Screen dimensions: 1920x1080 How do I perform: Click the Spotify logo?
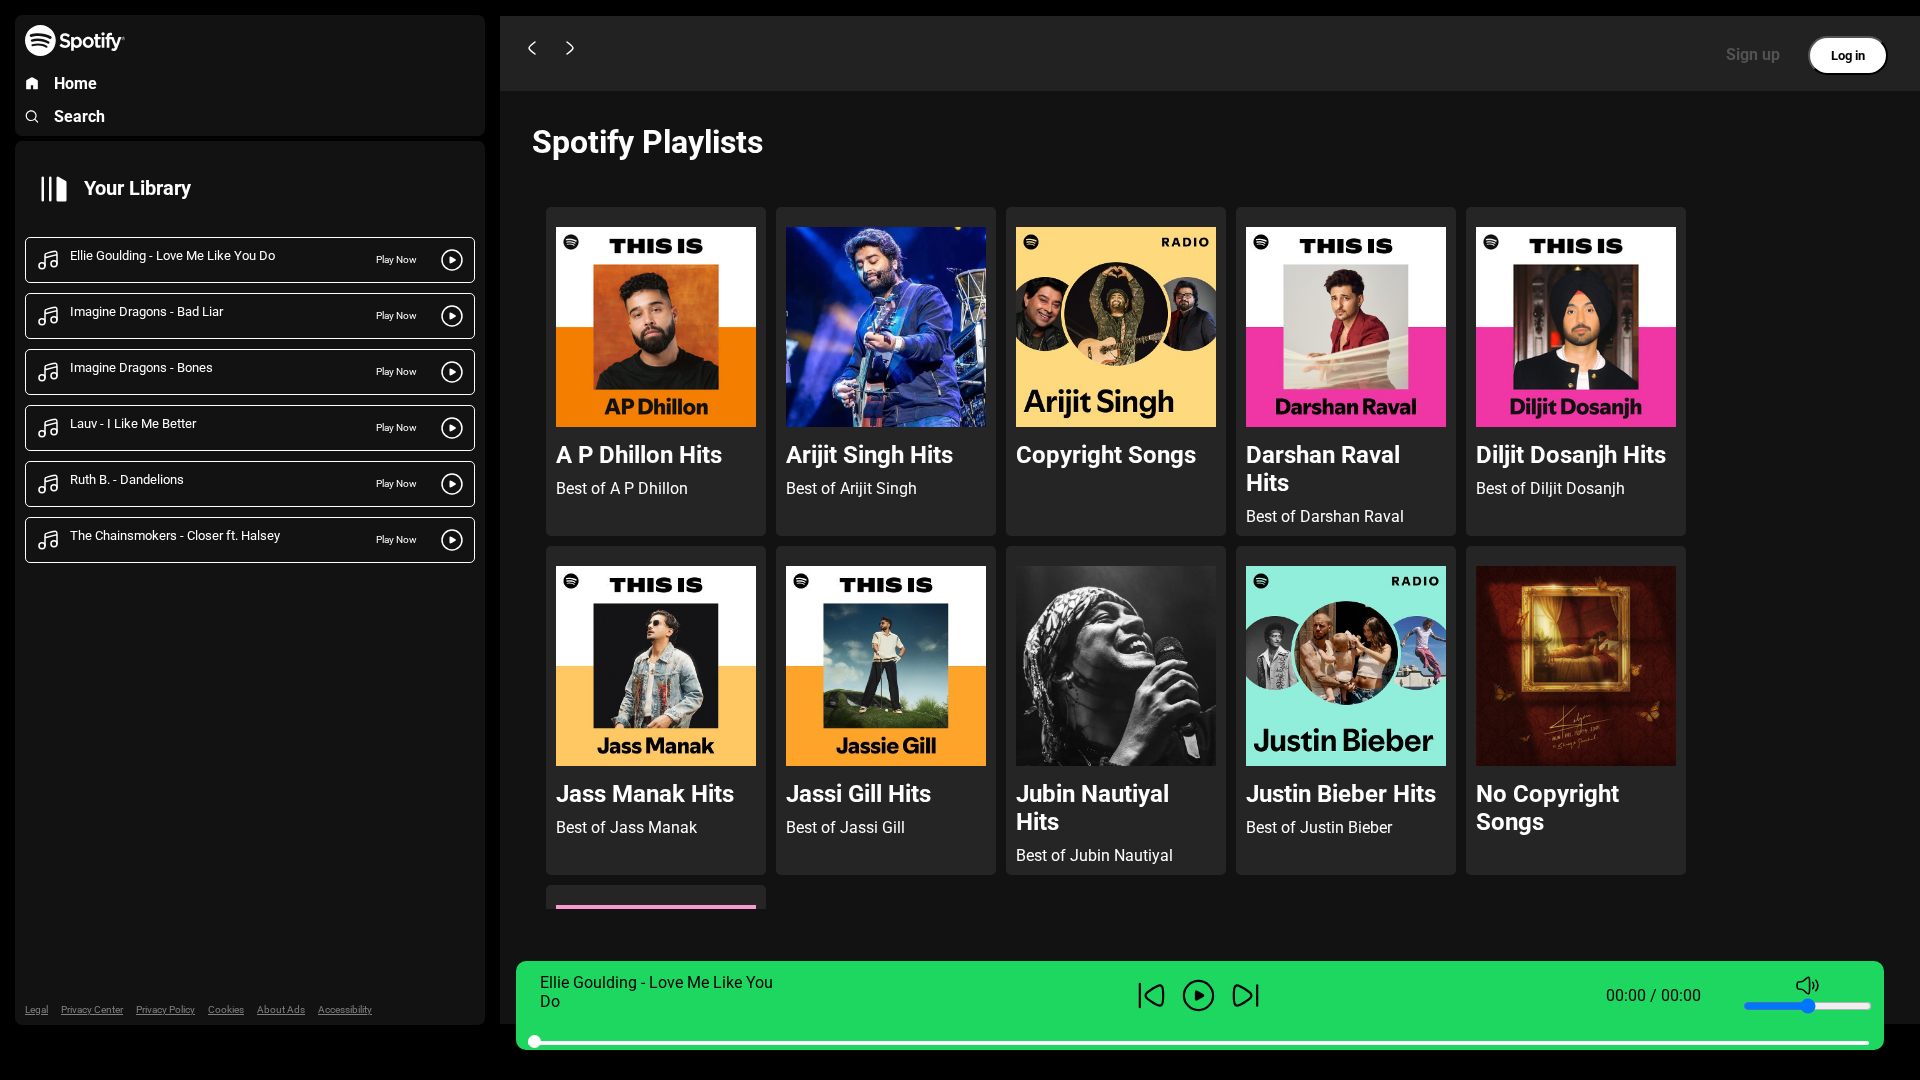click(75, 41)
